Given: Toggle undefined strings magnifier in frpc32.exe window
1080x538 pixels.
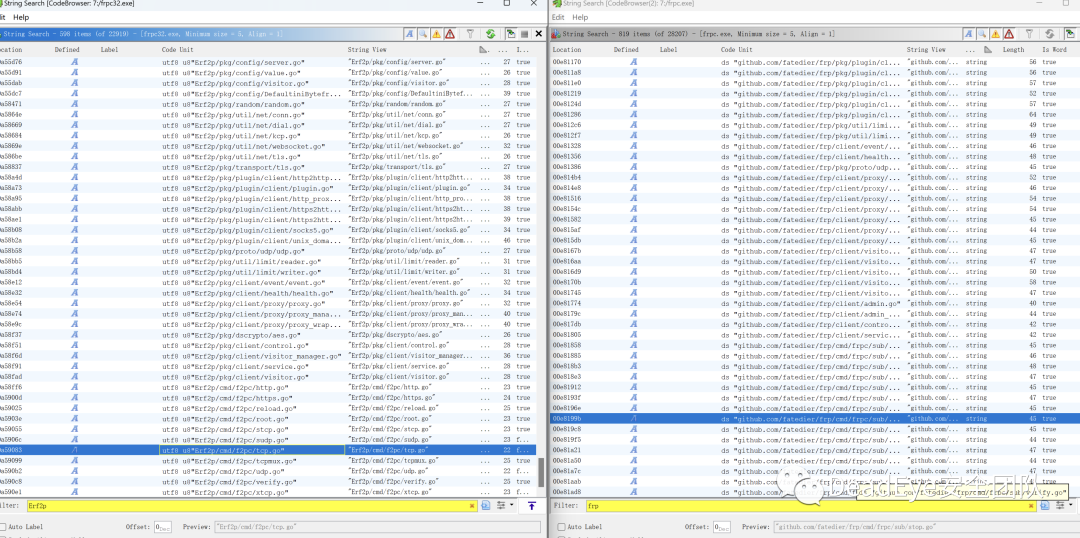Looking at the screenshot, I should coord(423,33).
